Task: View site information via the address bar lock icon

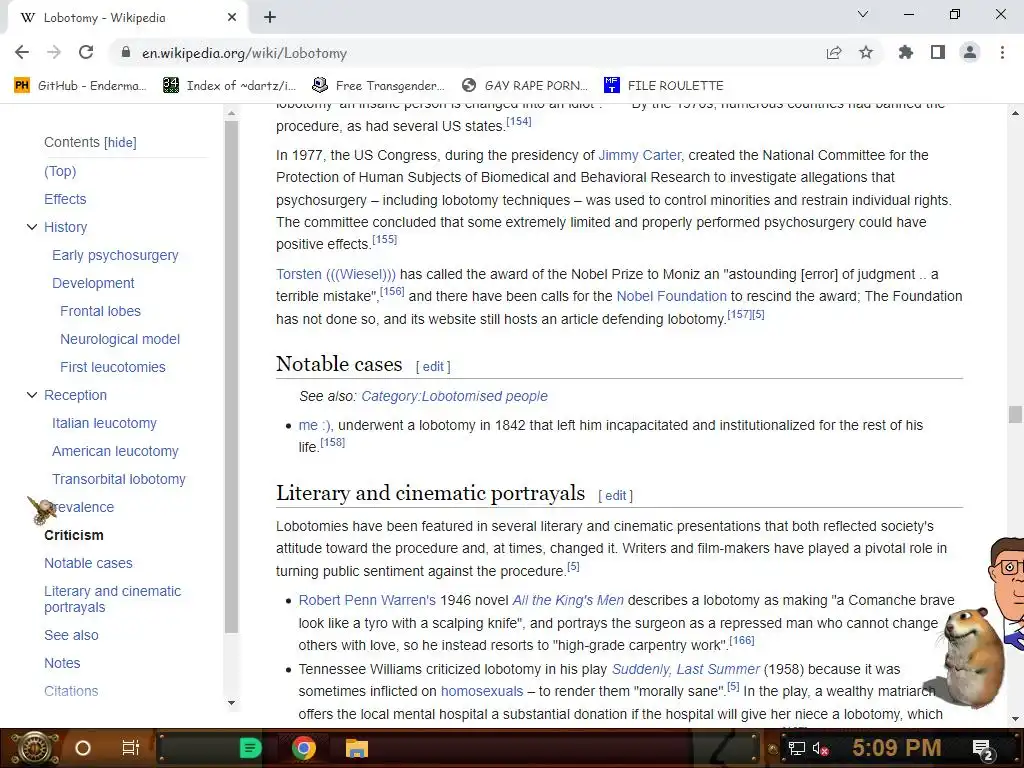Action: [126, 53]
